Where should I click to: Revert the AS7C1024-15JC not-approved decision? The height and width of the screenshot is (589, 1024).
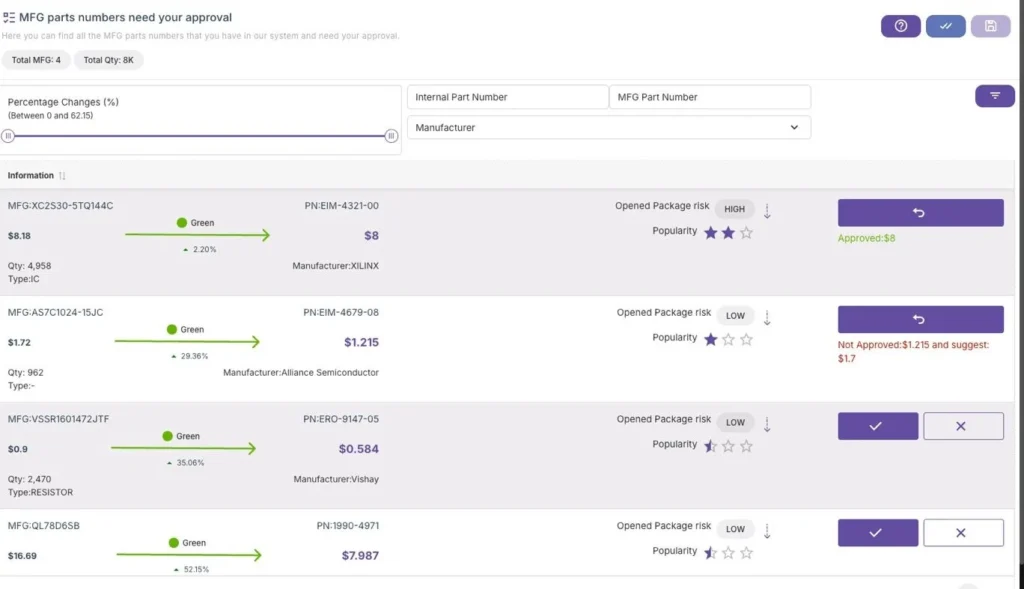[x=920, y=320]
